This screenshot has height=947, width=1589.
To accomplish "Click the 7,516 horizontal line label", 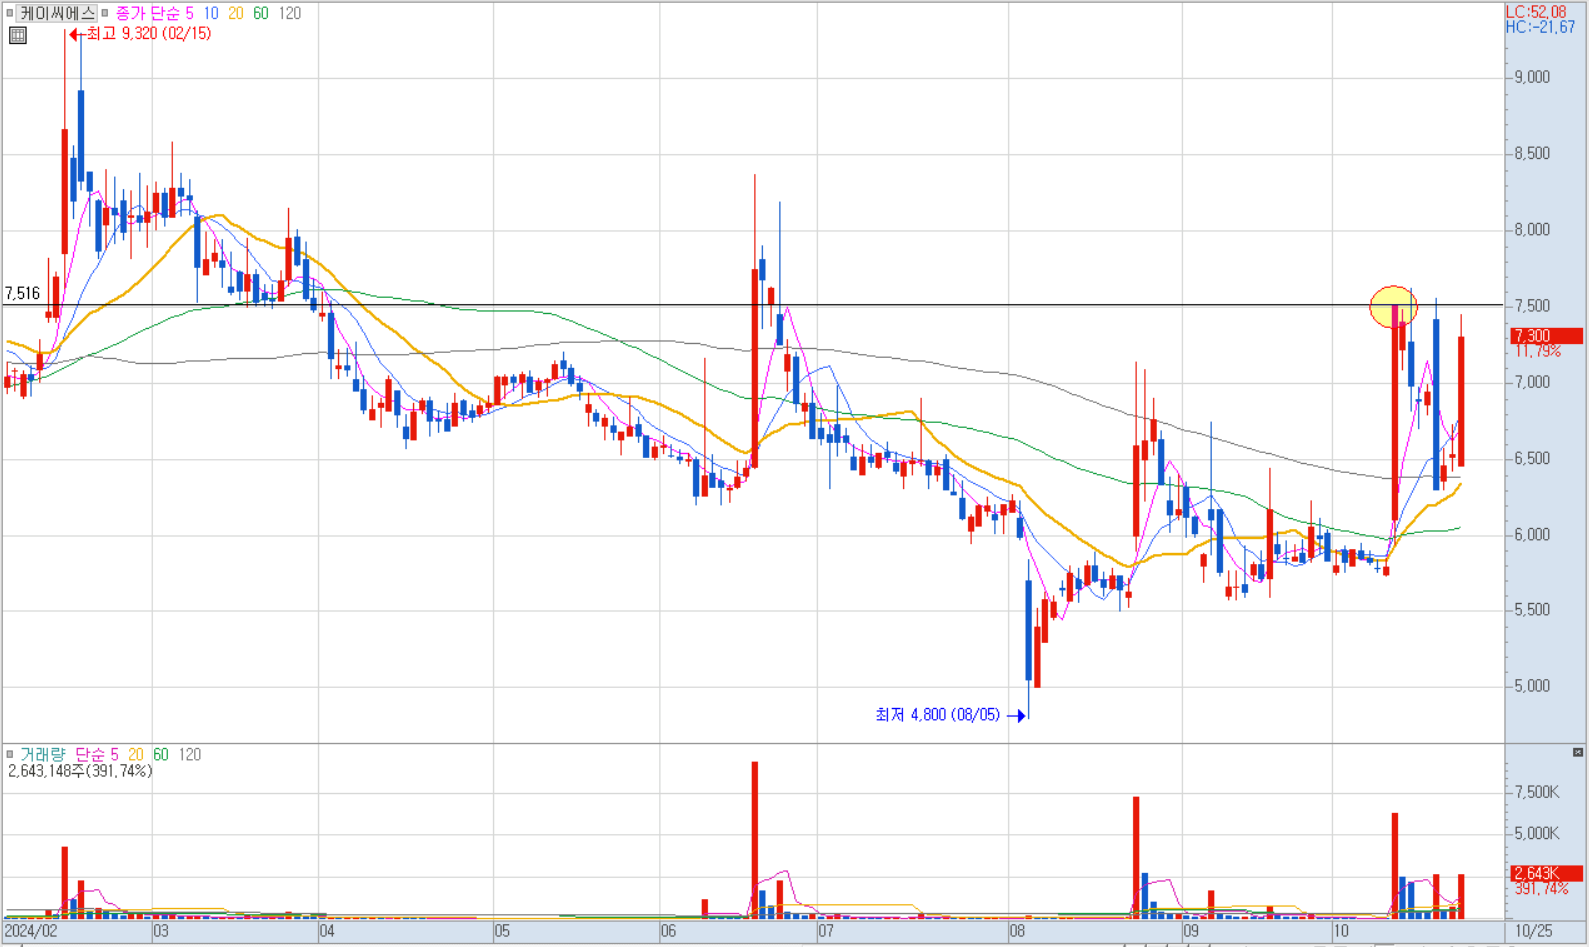I will tap(22, 293).
